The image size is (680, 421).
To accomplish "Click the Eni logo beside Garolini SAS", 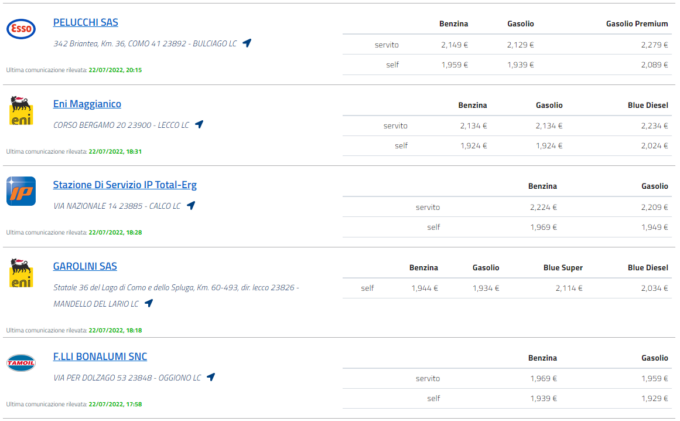I will (x=21, y=273).
